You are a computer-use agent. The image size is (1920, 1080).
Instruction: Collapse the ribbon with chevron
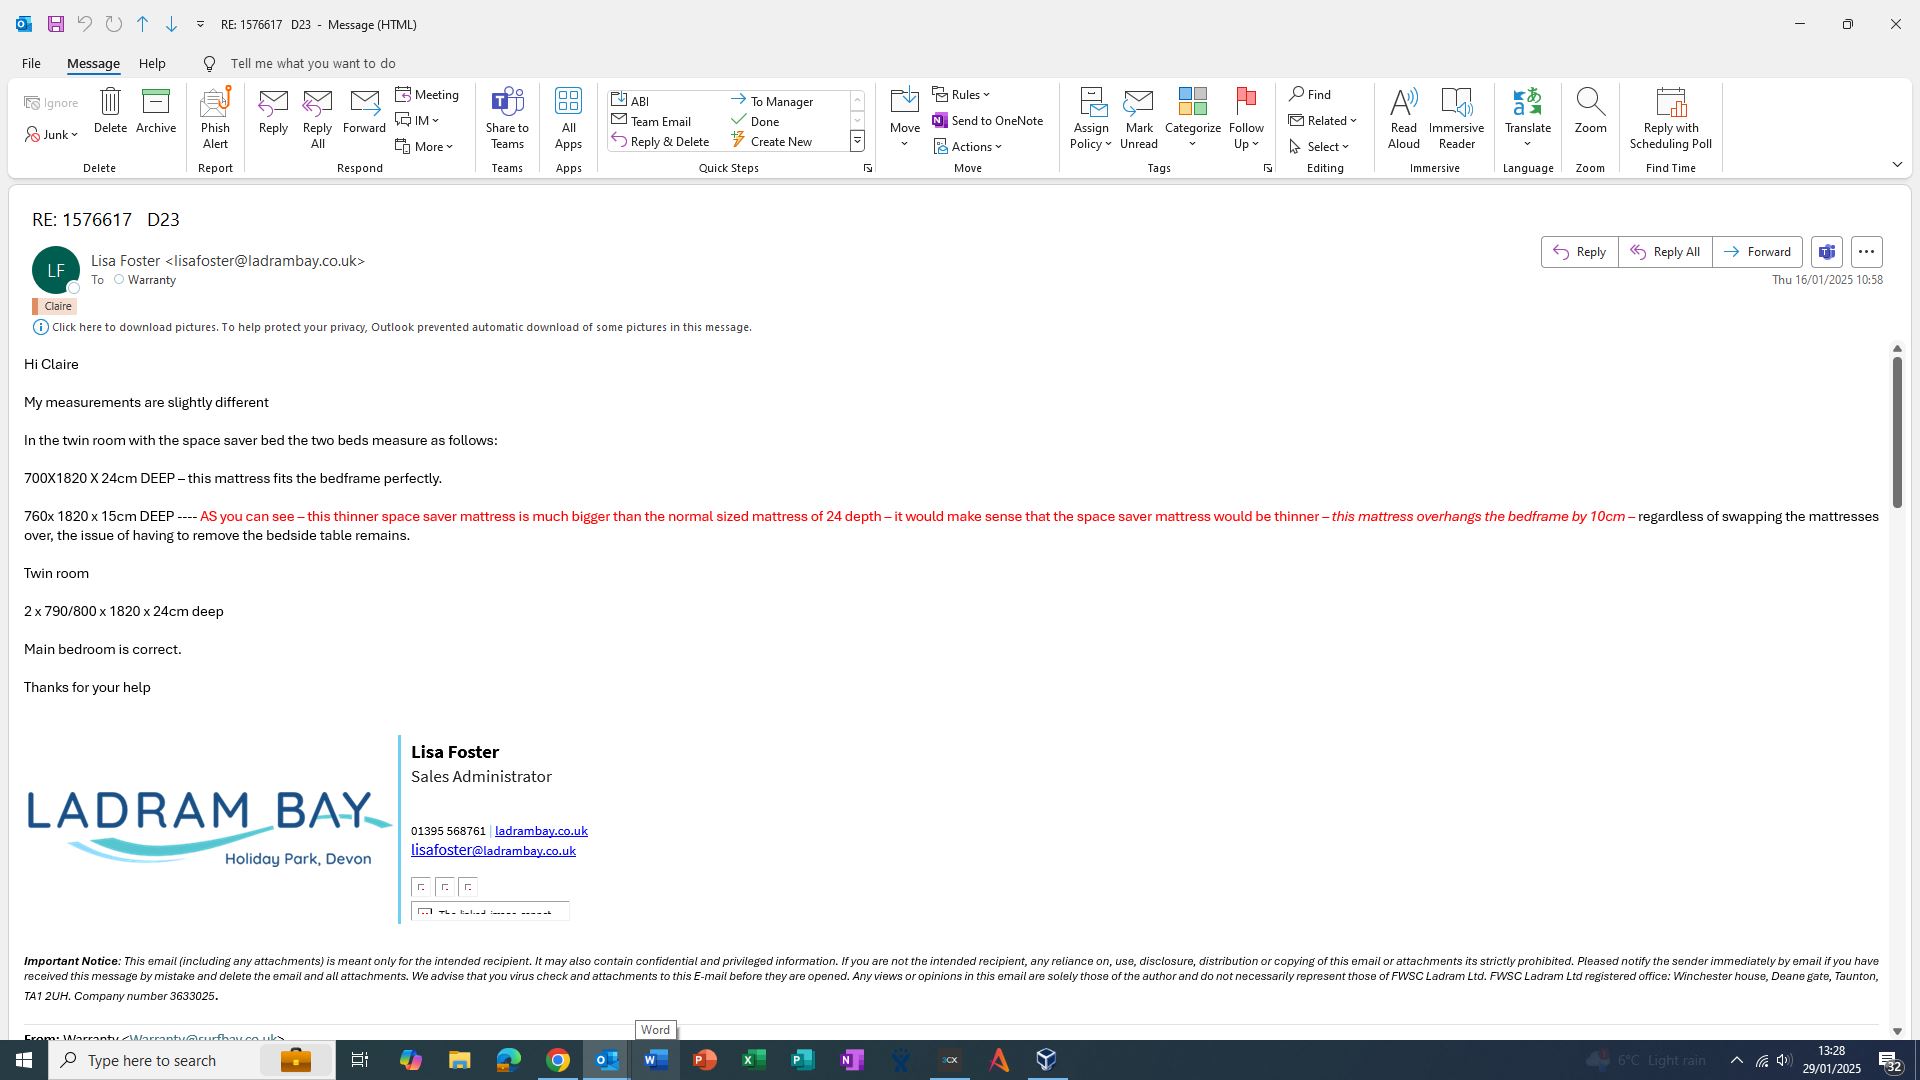[1897, 165]
